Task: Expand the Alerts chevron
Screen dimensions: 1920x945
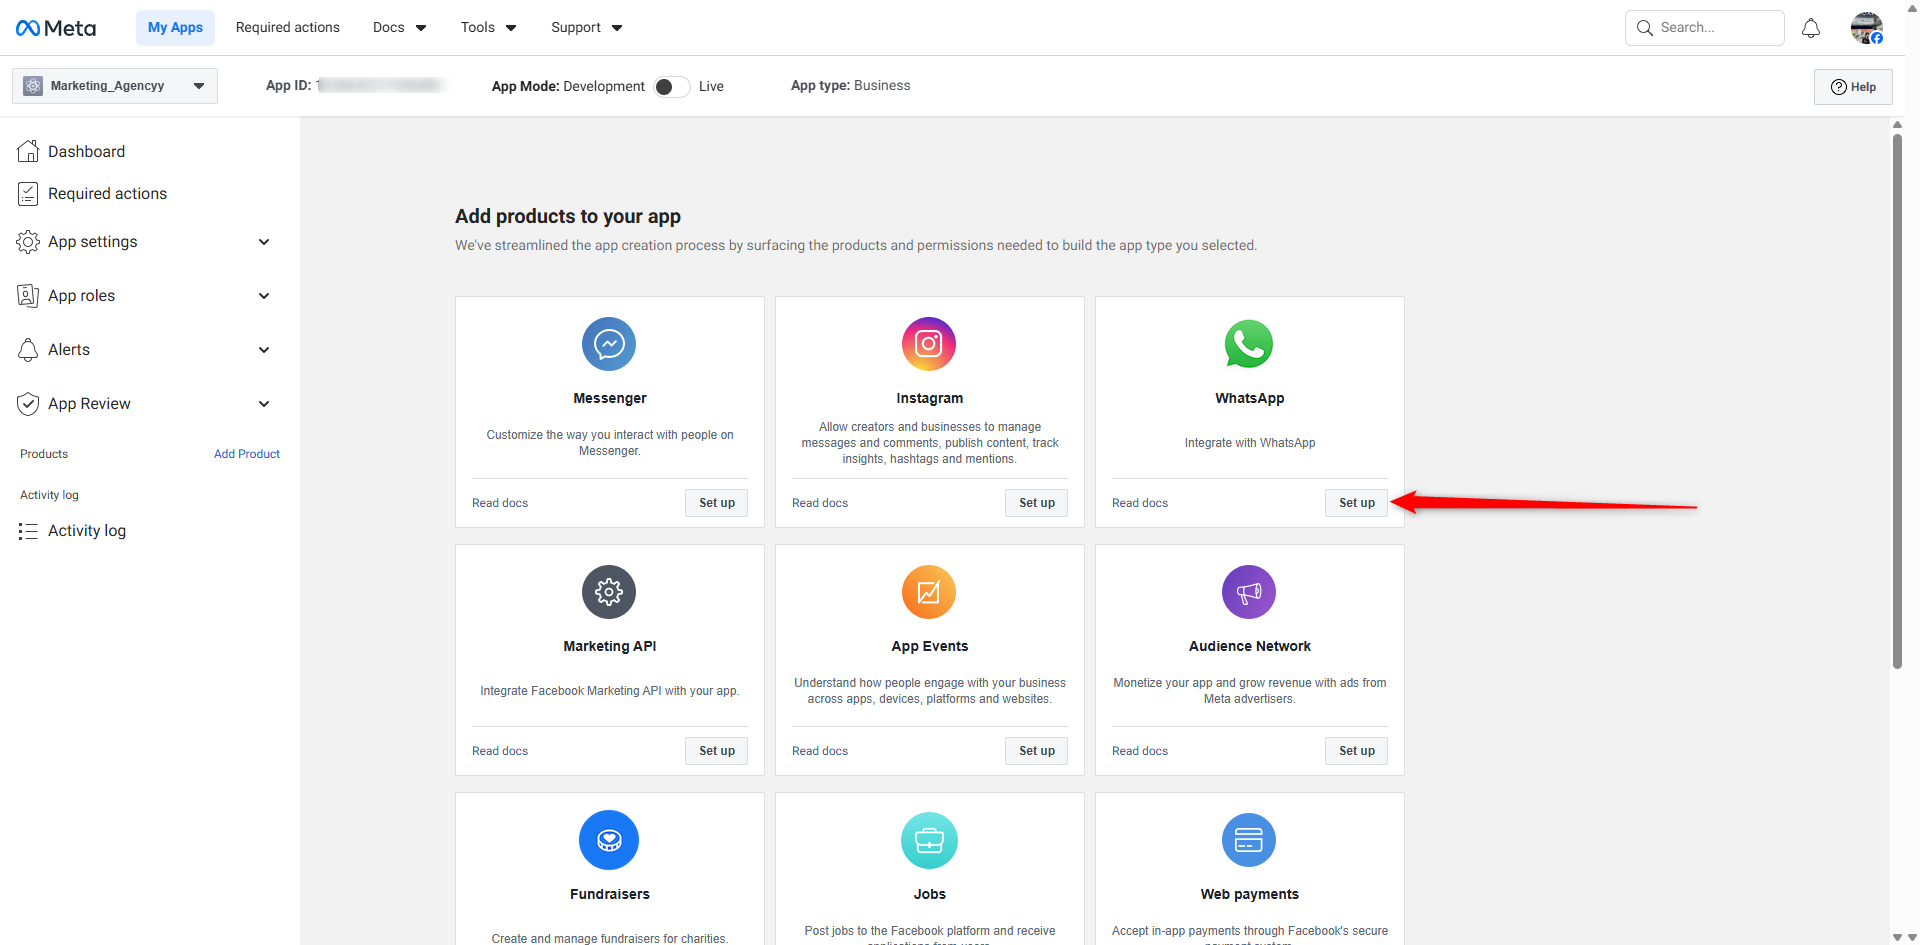Action: coord(264,350)
